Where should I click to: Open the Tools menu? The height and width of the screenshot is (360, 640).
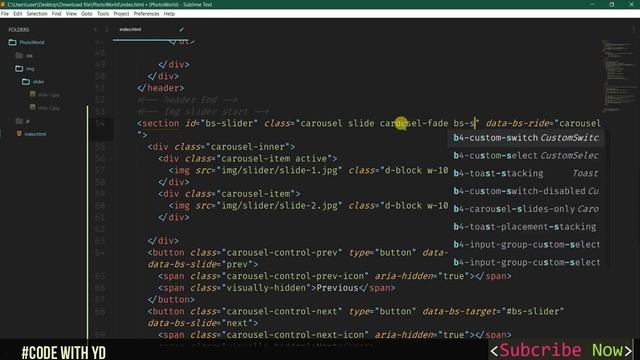[x=103, y=13]
